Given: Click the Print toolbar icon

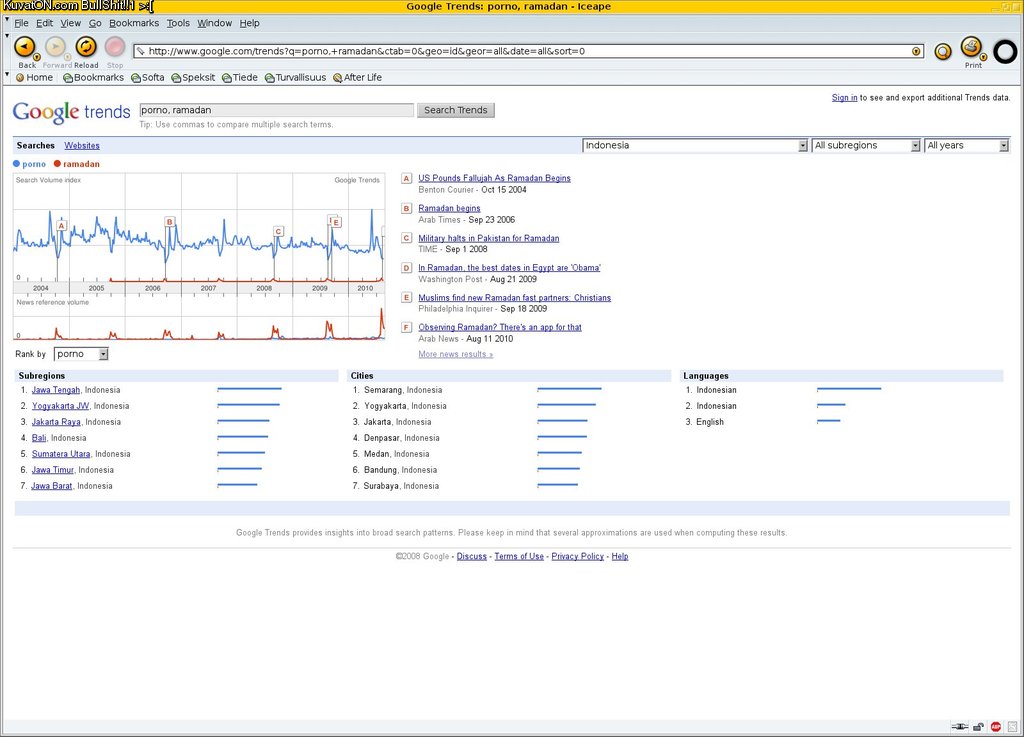Looking at the screenshot, I should tap(971, 47).
